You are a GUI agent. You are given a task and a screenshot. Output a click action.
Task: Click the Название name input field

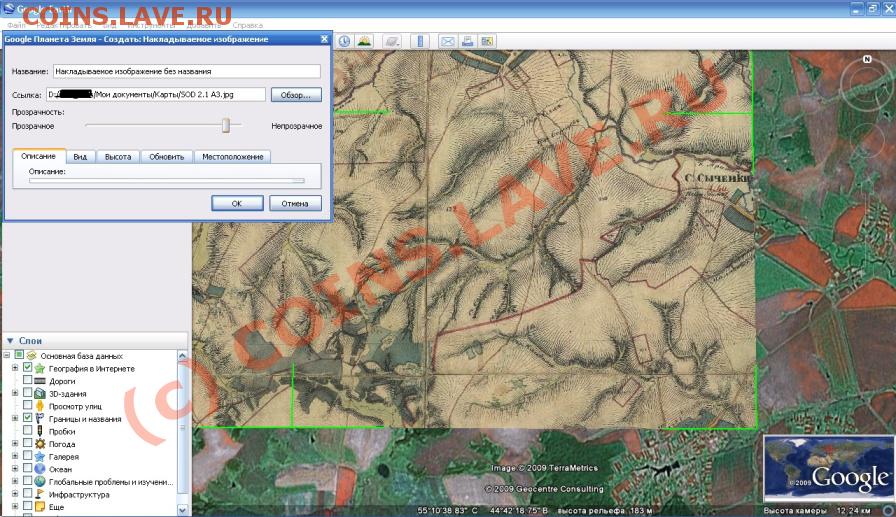tap(187, 71)
